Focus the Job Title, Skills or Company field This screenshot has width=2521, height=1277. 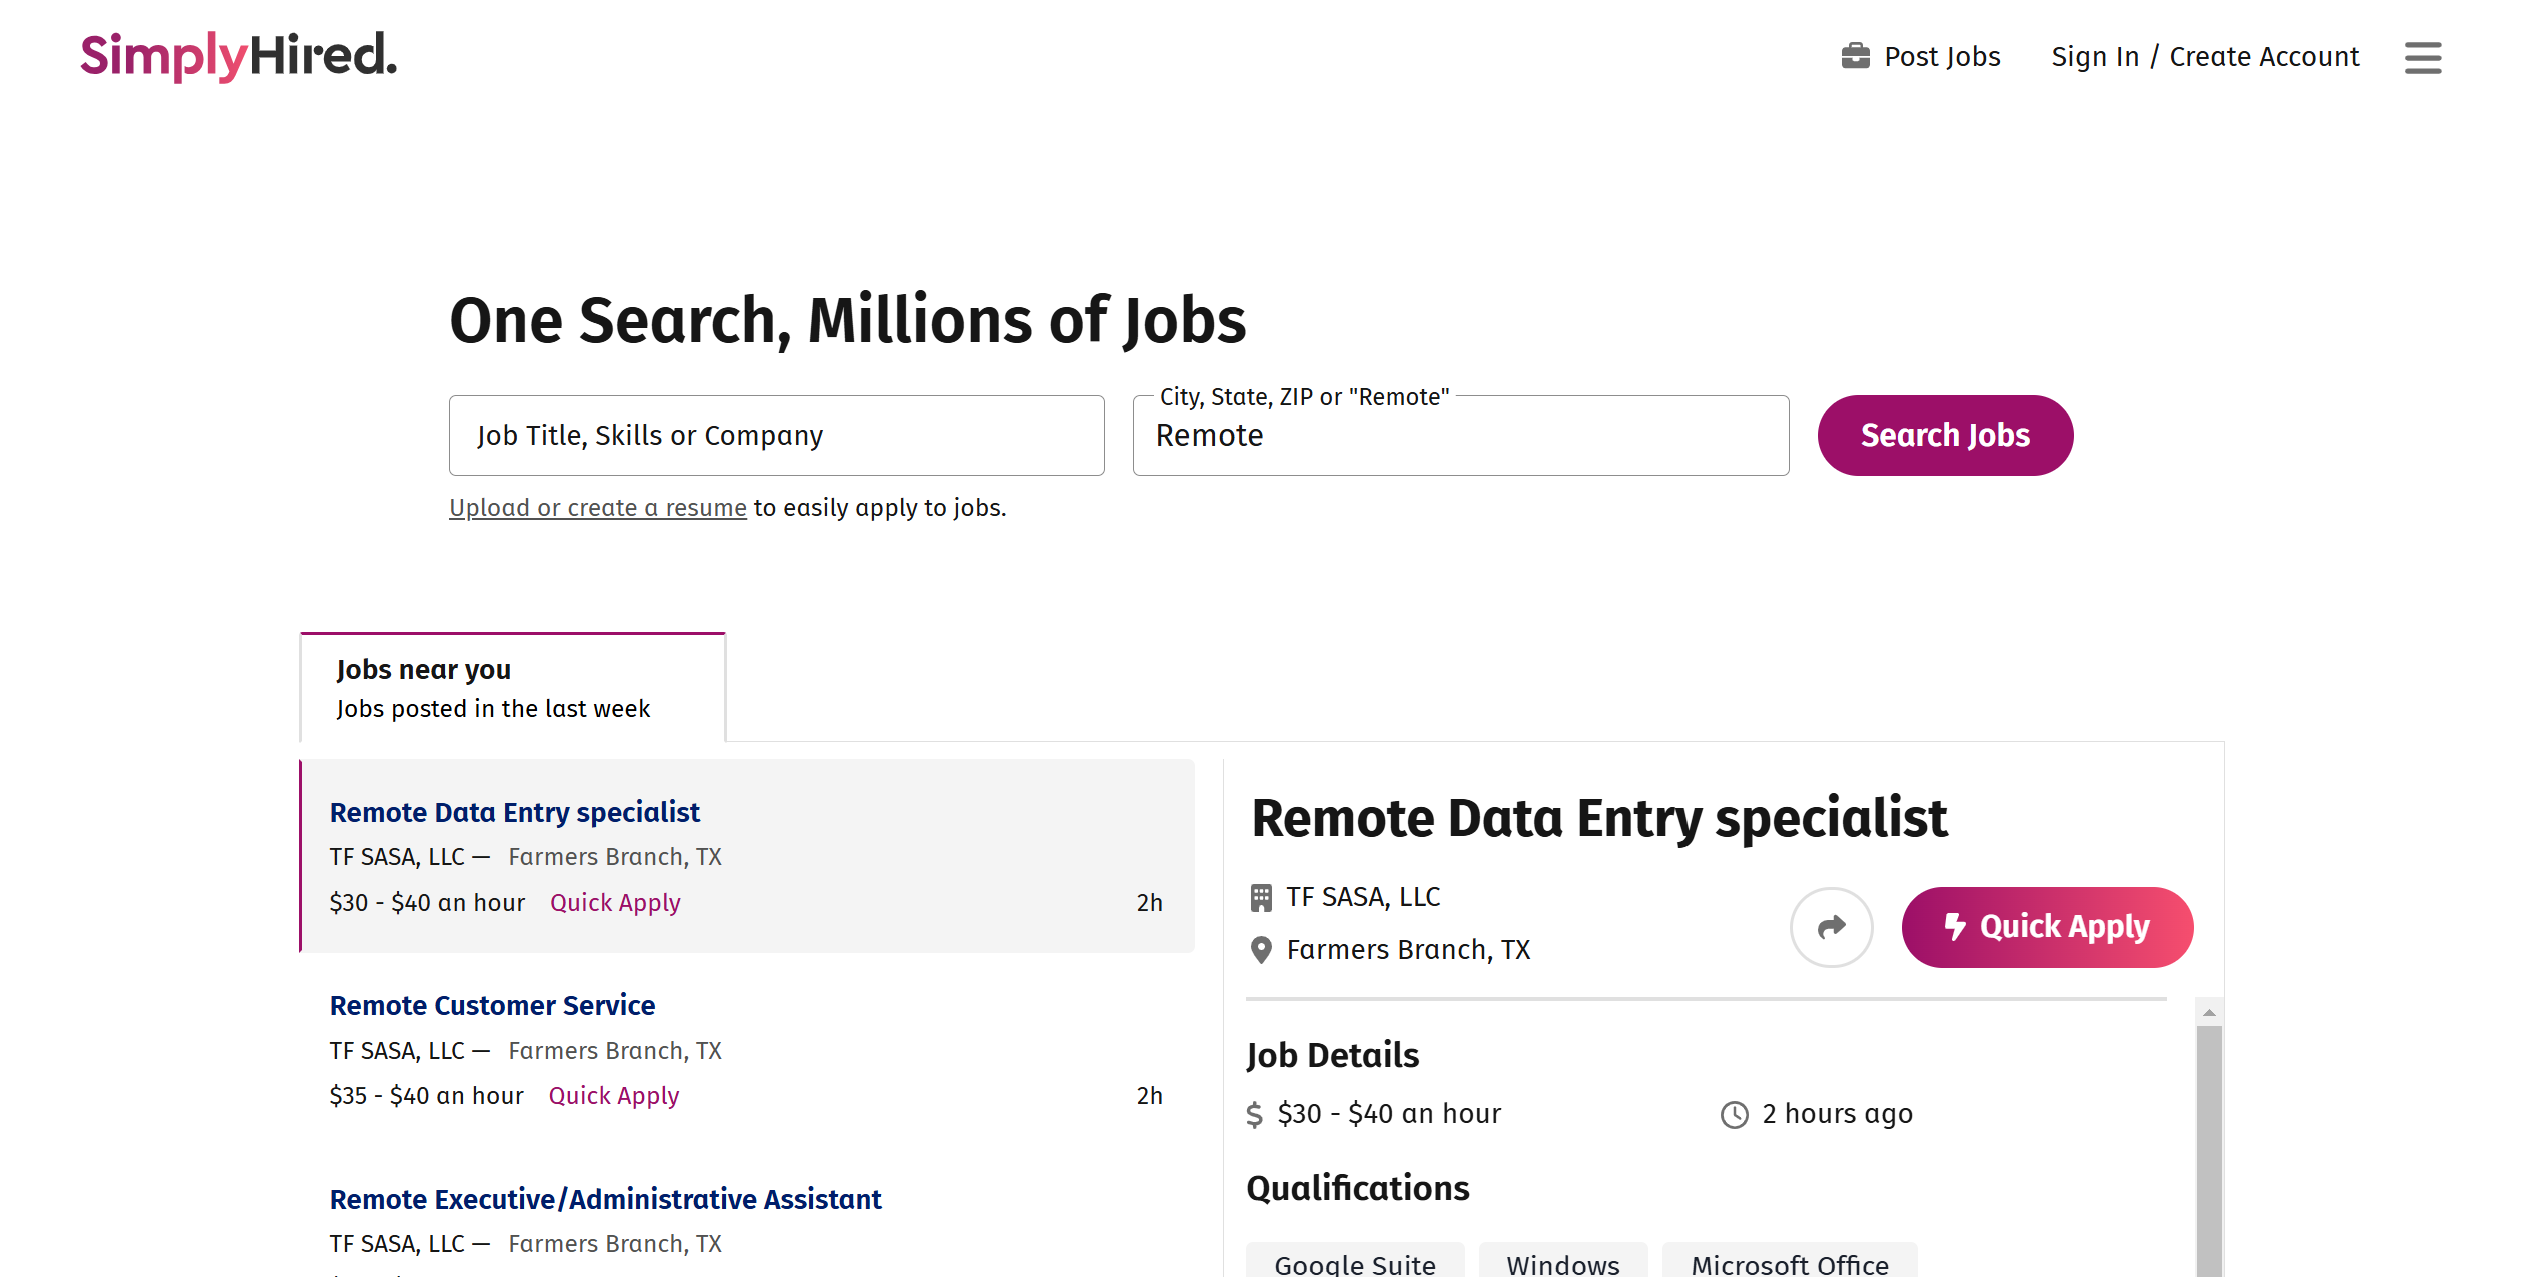pos(776,435)
